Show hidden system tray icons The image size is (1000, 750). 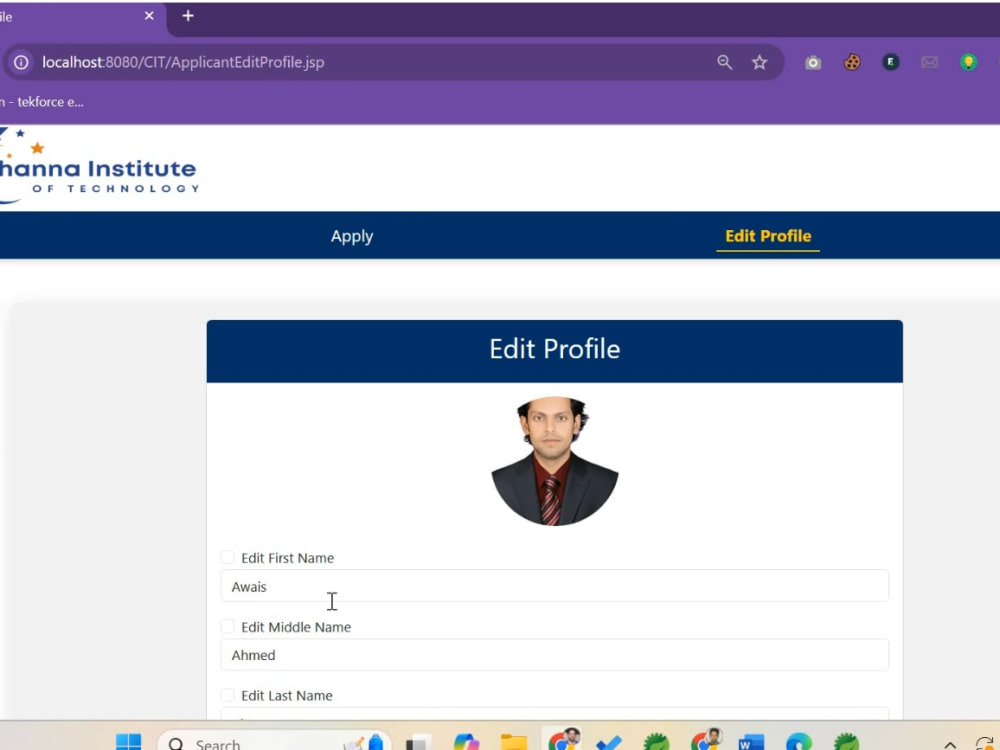(950, 744)
